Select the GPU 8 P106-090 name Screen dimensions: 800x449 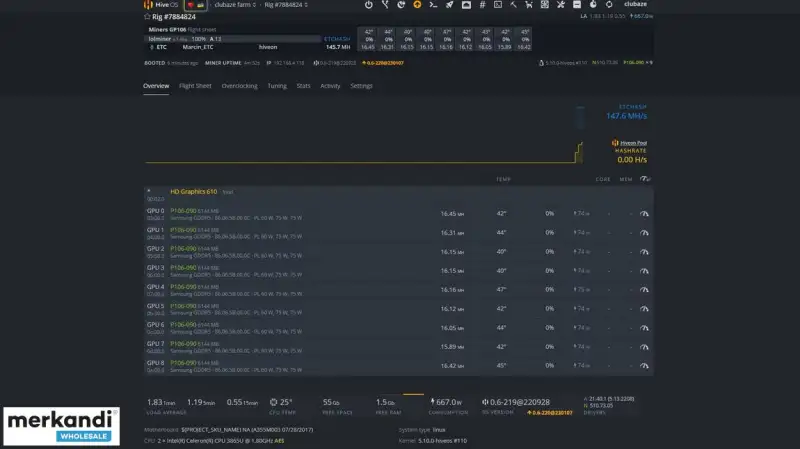pyautogui.click(x=183, y=363)
